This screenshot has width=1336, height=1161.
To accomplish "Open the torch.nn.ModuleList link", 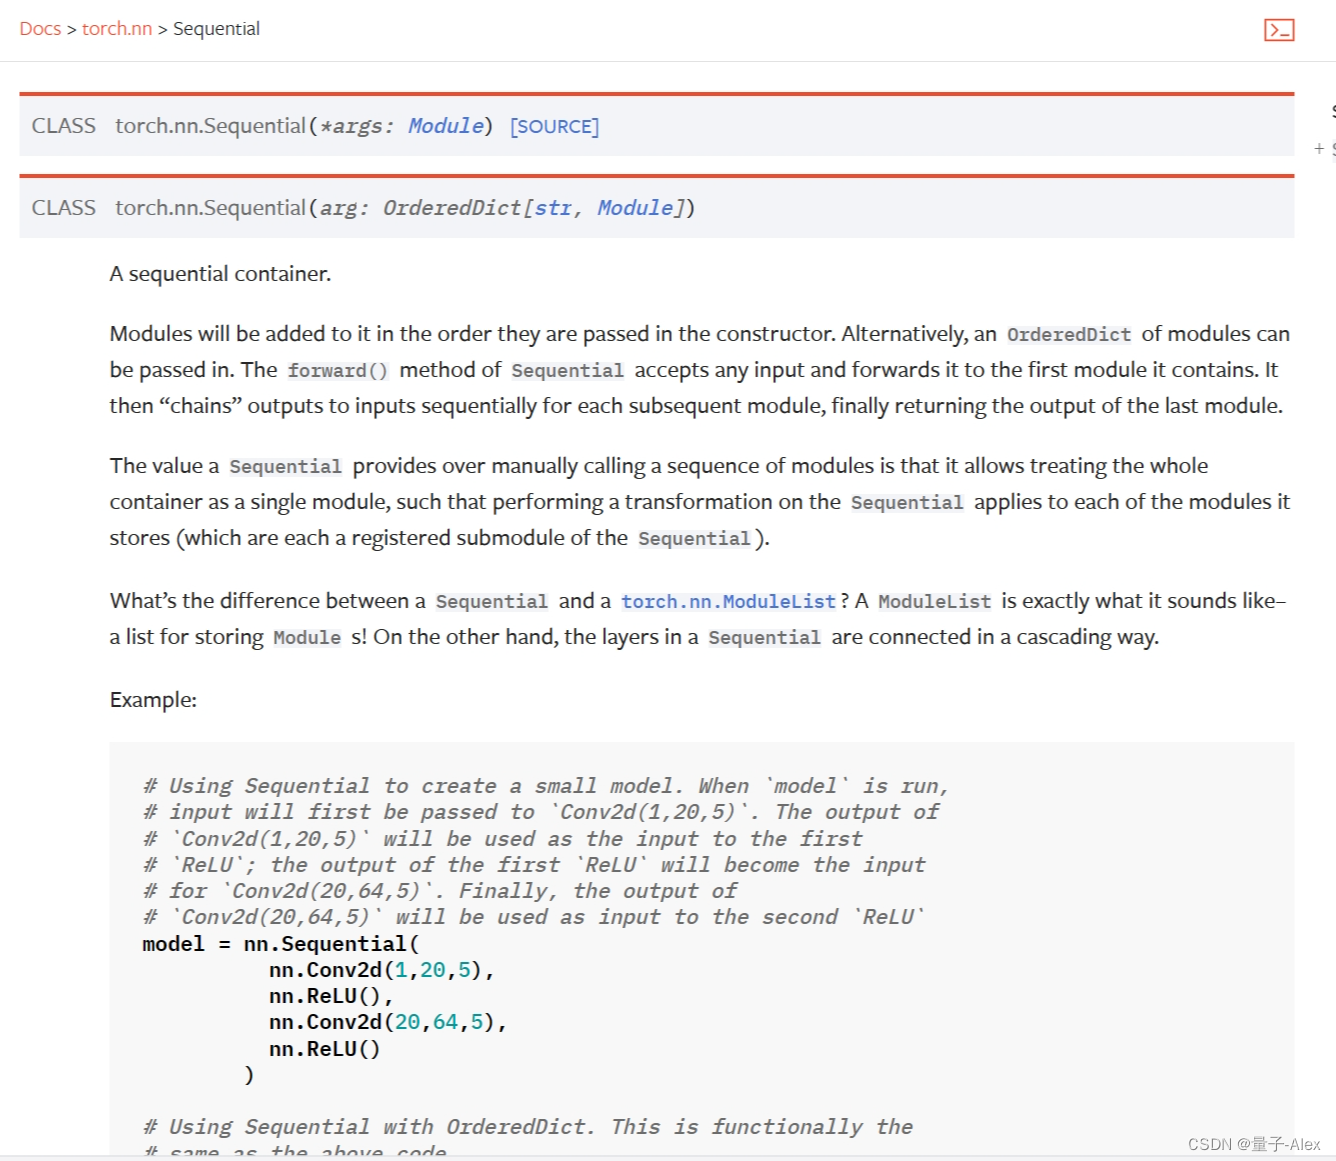I will (x=728, y=601).
